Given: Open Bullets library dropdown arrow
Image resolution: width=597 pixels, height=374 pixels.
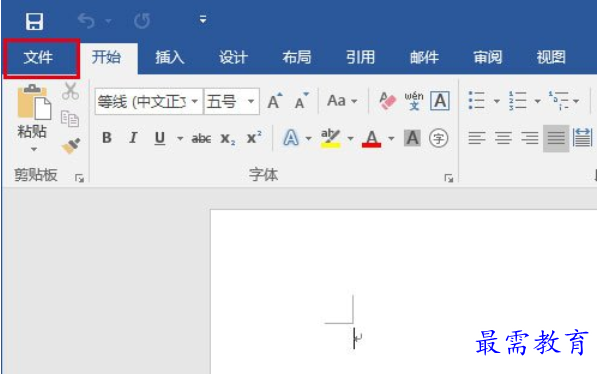Looking at the screenshot, I should click(x=496, y=101).
